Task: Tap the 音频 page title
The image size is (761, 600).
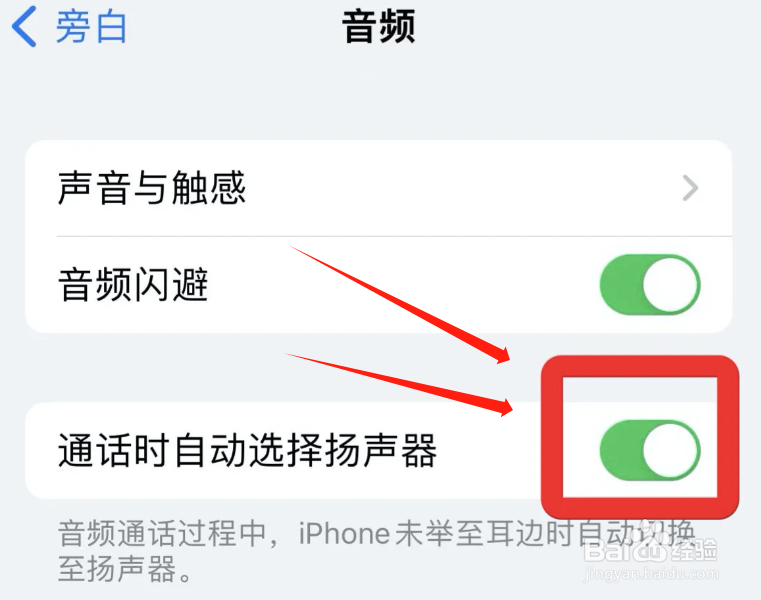Action: click(379, 27)
